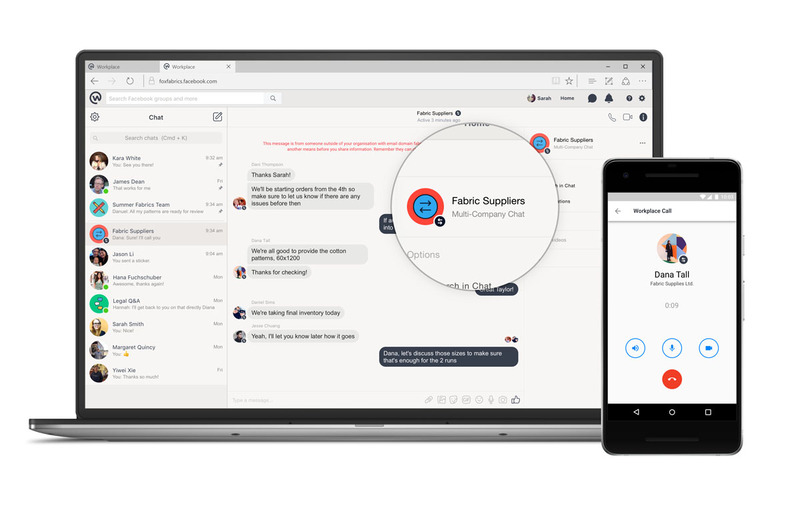The image size is (800, 506).
Task: Open James Dean conversation
Action: click(x=156, y=185)
